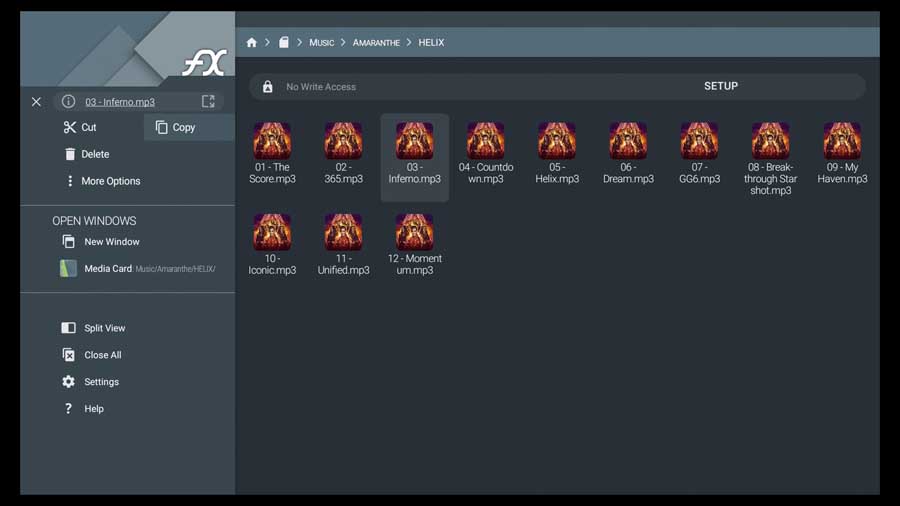
Task: Click the select-region icon next to file name
Action: 208,102
